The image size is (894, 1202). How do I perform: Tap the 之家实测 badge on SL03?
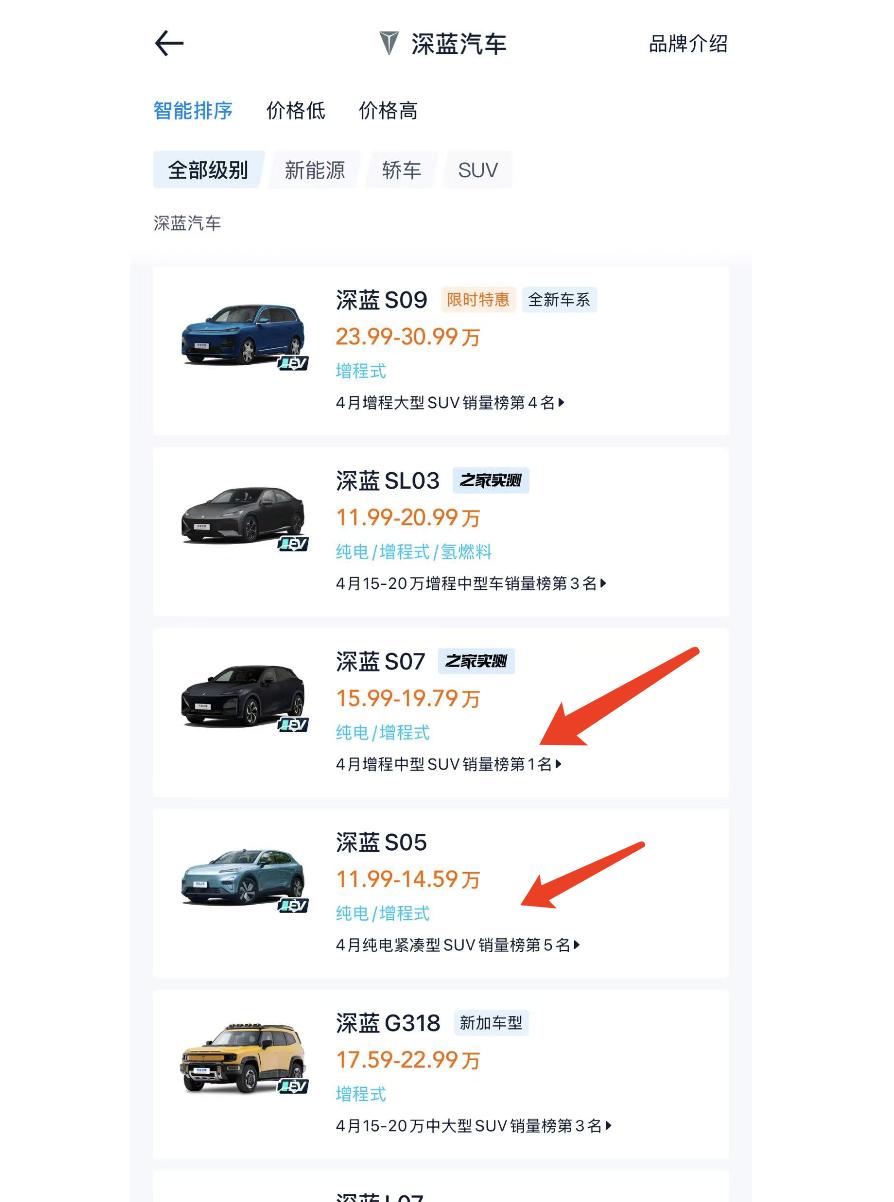point(490,481)
